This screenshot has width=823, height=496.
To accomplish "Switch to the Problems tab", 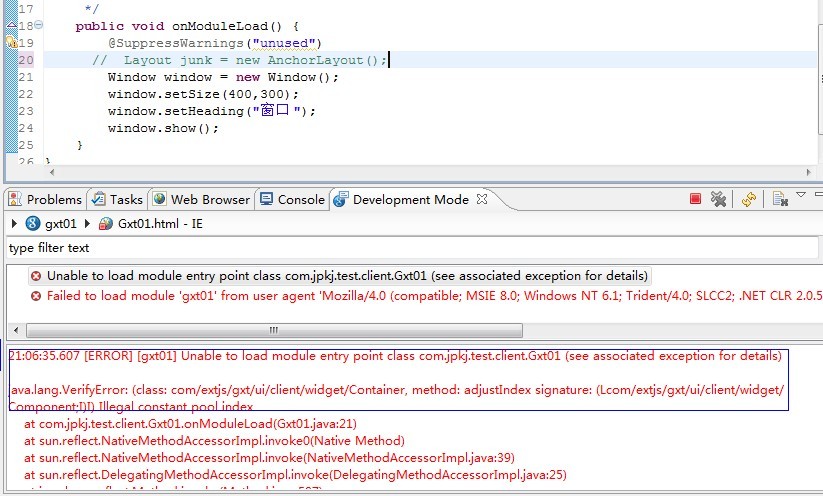I will [46, 199].
